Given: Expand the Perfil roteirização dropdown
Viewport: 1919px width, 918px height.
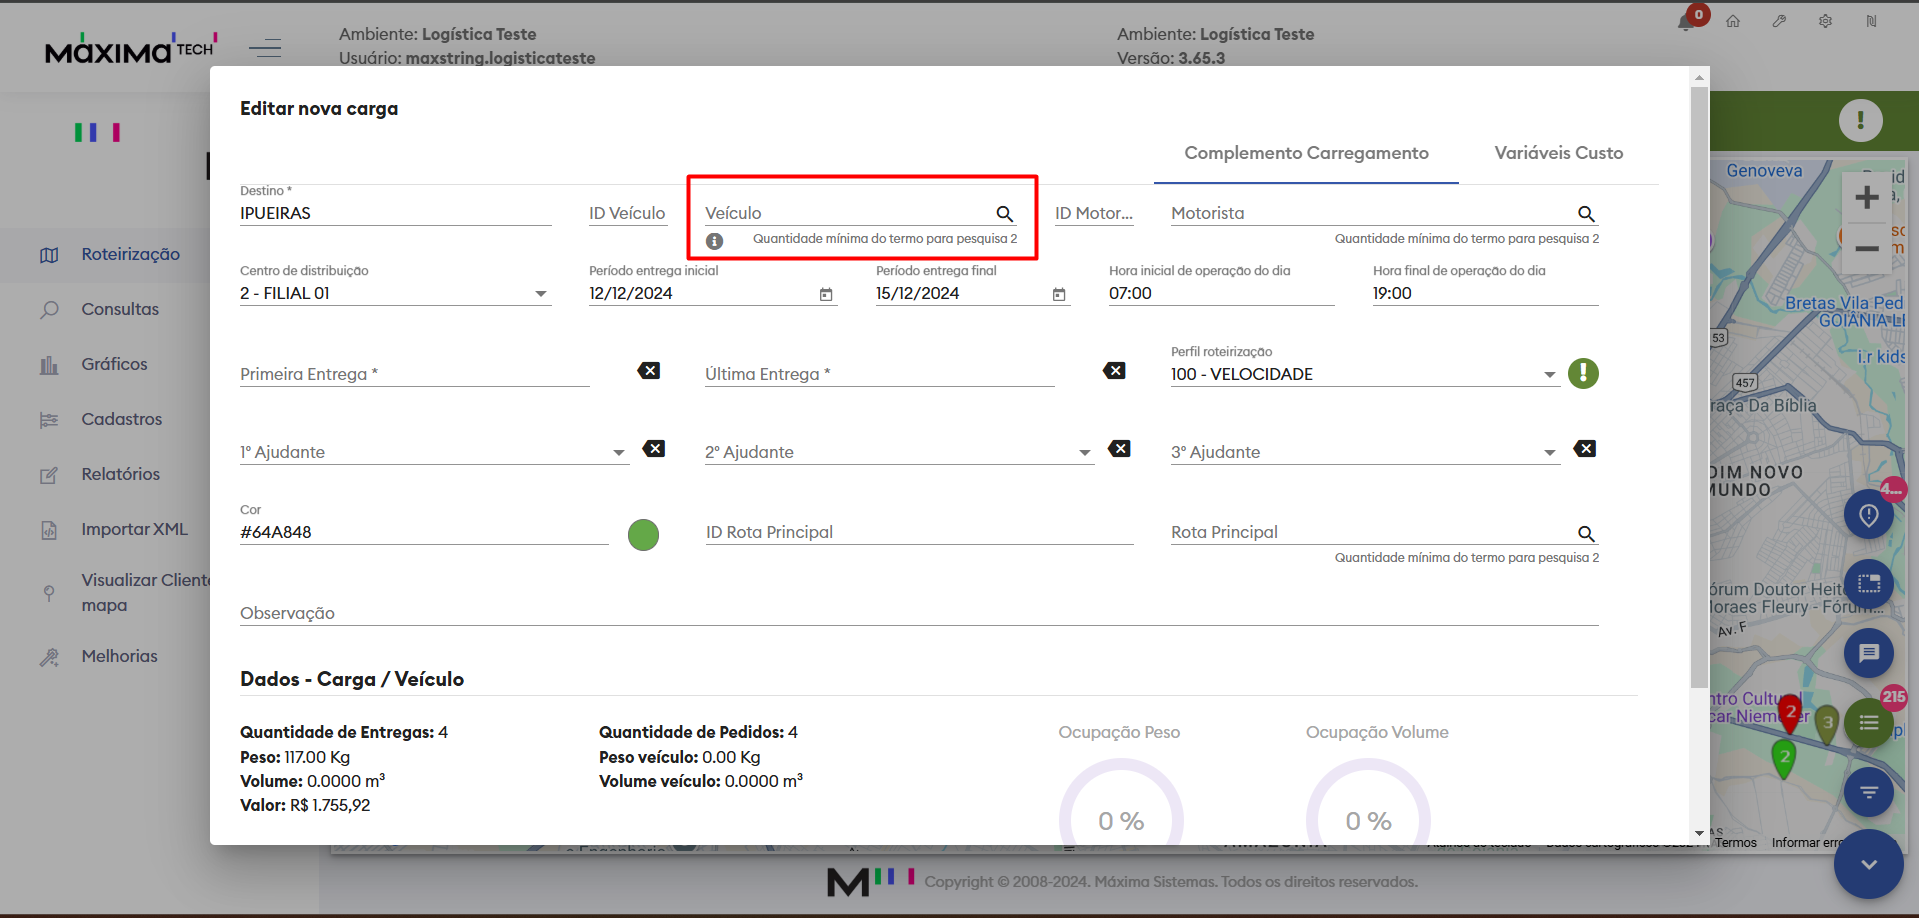Looking at the screenshot, I should 1549,375.
